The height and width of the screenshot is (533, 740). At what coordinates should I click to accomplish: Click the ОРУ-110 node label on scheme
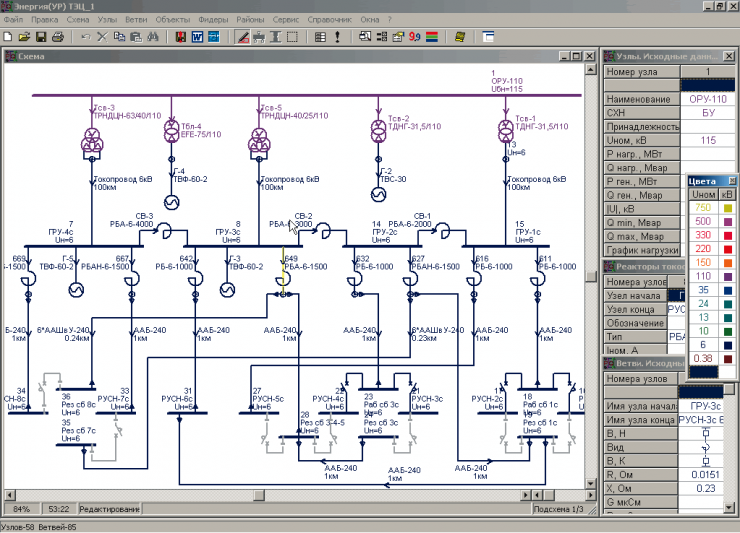coord(507,81)
